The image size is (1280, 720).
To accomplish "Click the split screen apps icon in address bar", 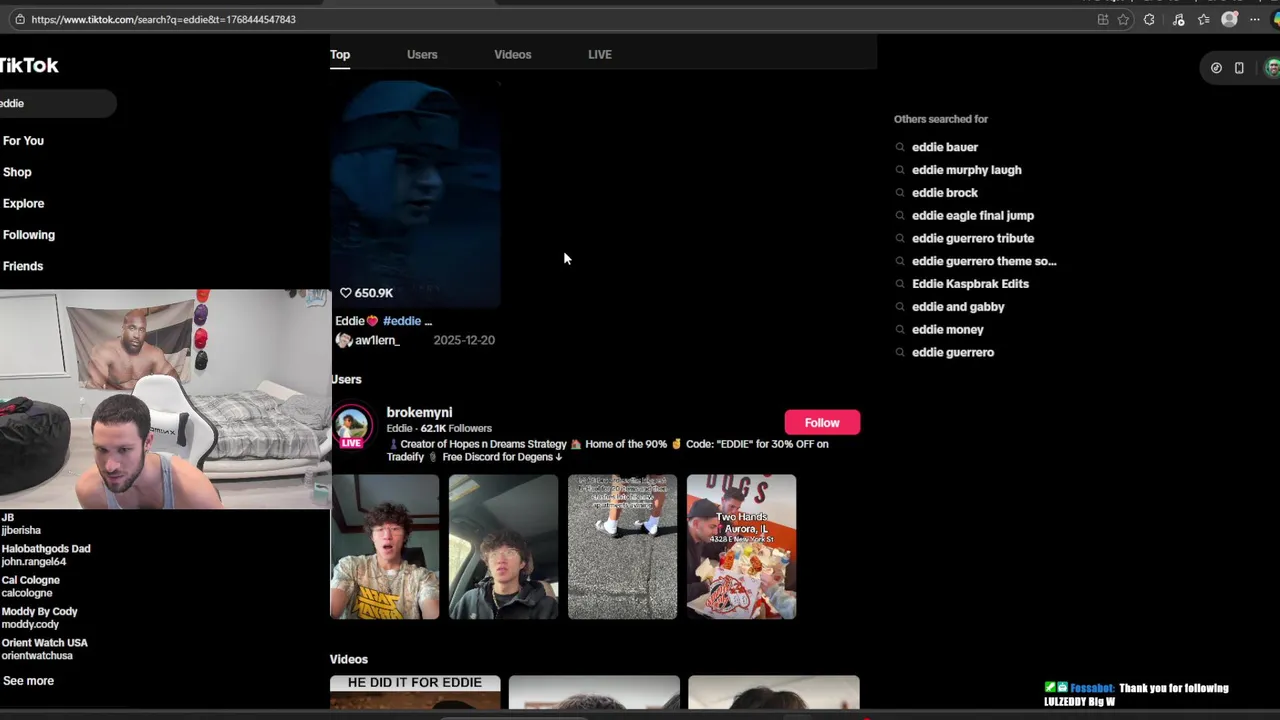I will pos(1103,19).
